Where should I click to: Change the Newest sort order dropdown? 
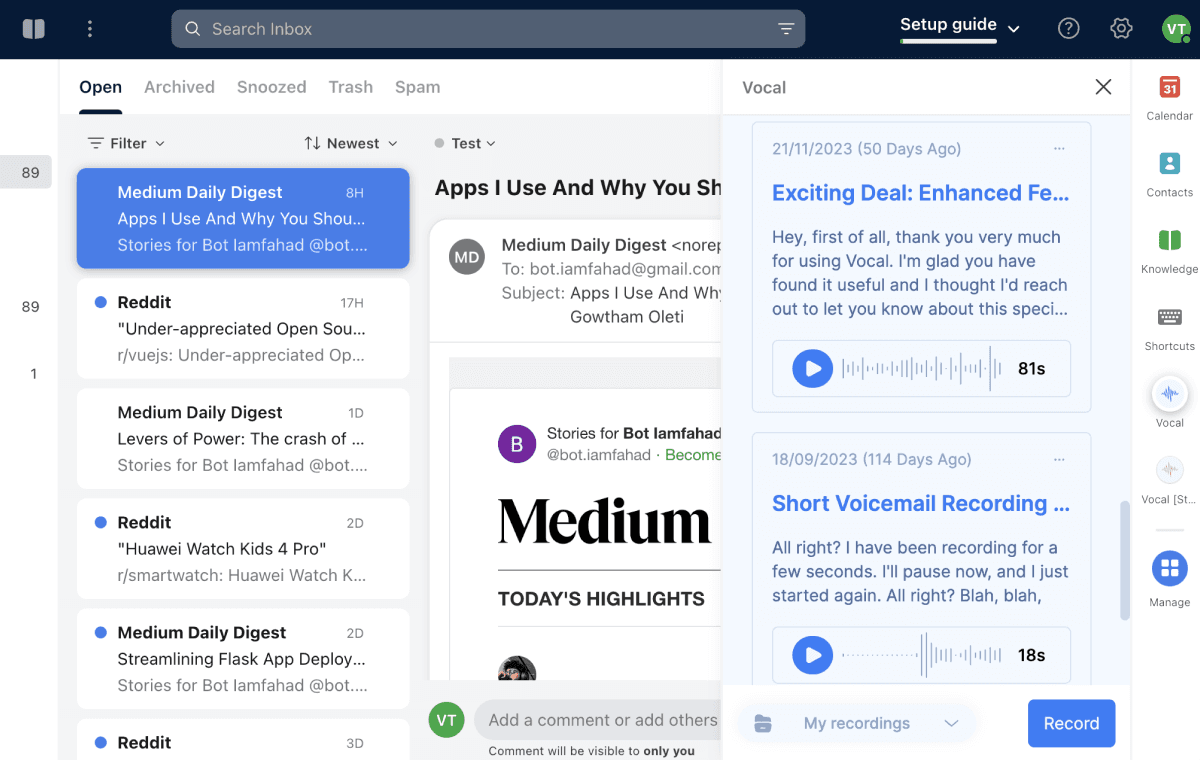pos(351,143)
